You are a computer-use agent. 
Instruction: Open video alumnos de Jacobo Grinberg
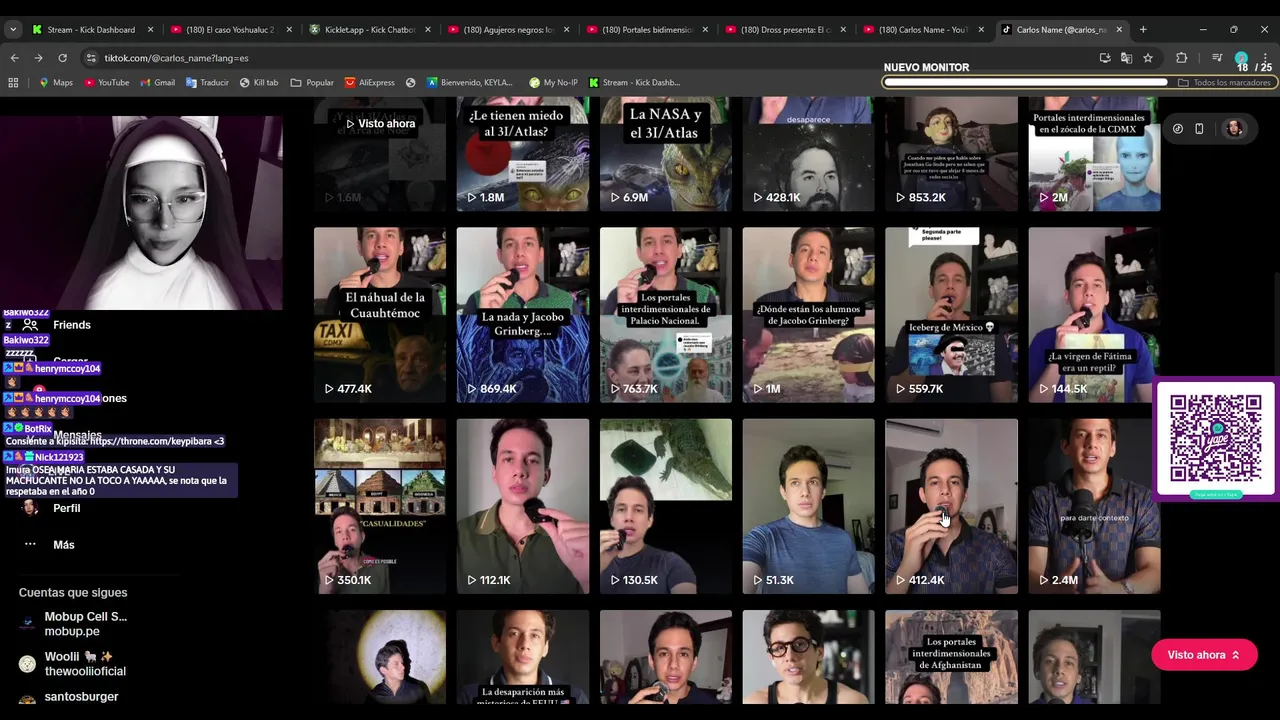(x=808, y=315)
